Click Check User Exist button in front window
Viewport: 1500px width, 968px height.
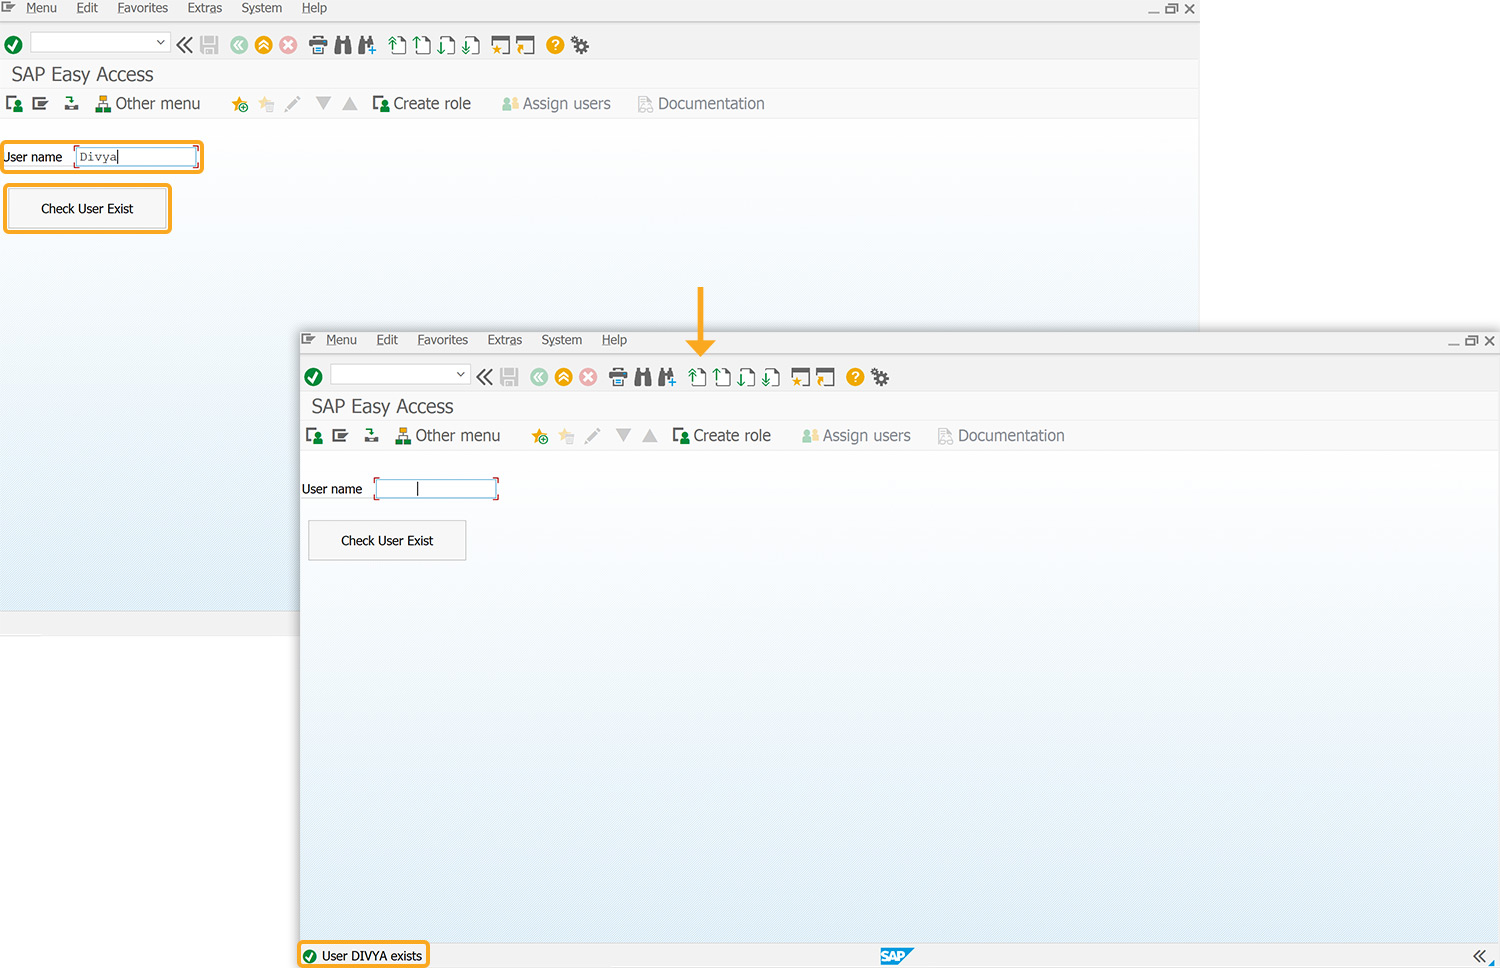(387, 540)
